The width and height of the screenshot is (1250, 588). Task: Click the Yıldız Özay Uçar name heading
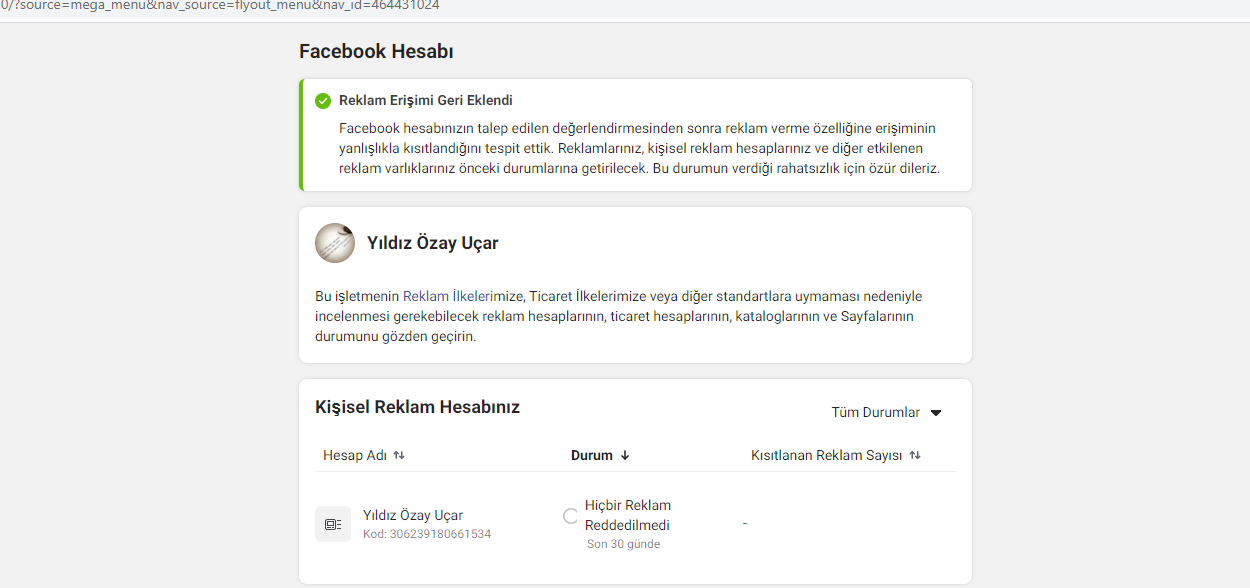click(x=432, y=243)
